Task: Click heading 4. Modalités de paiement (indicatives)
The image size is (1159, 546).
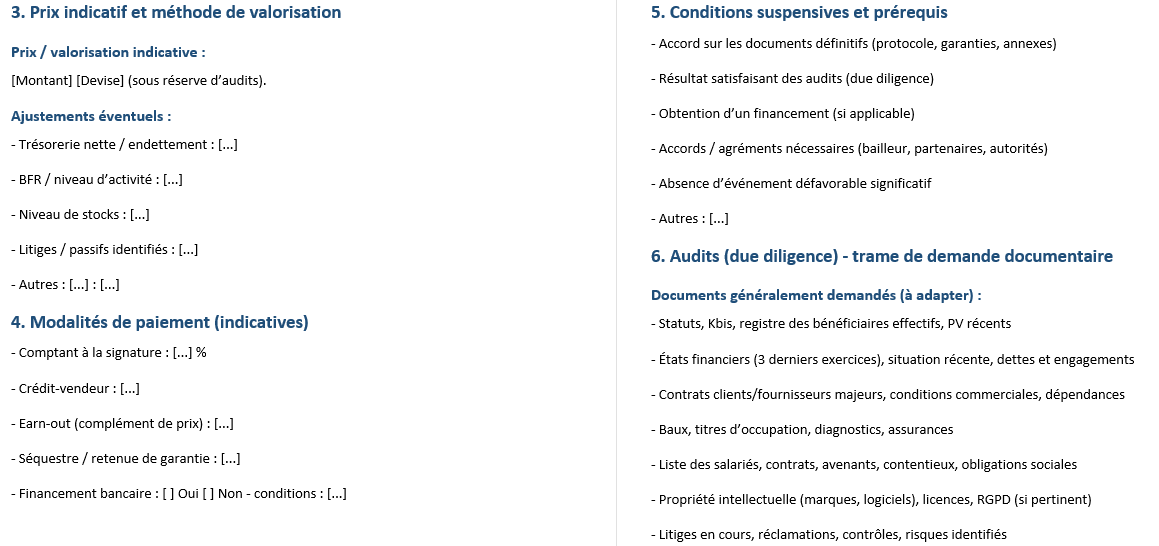Action: (159, 322)
